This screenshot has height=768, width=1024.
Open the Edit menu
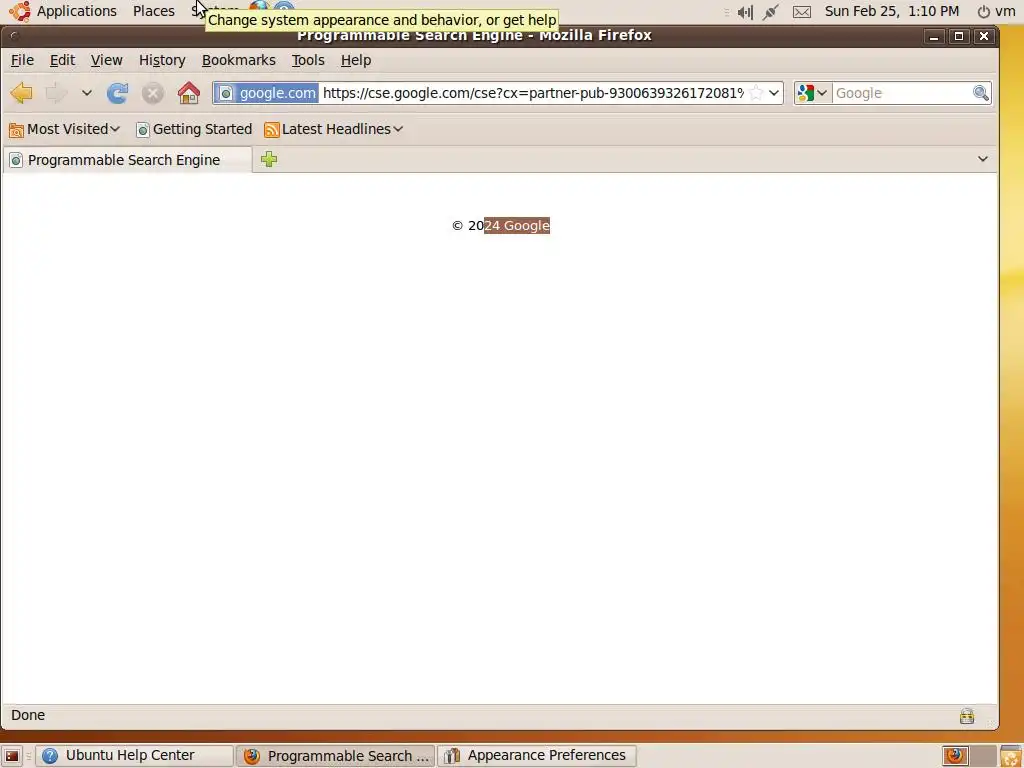coord(62,60)
